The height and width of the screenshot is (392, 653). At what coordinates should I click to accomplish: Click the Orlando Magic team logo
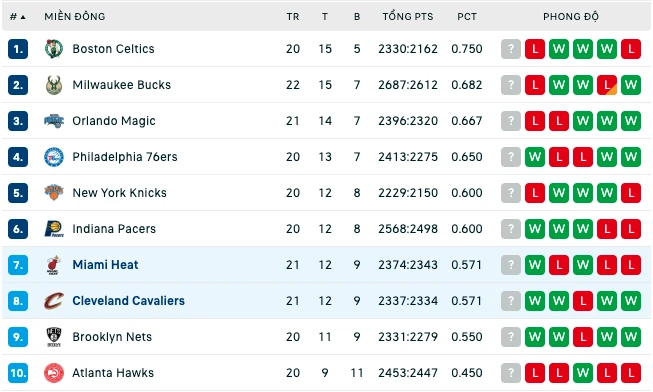point(54,121)
